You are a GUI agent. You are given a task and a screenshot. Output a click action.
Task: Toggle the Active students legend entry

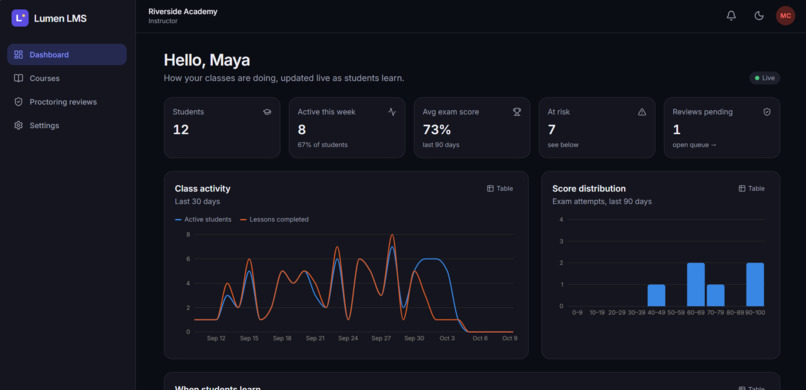point(203,219)
